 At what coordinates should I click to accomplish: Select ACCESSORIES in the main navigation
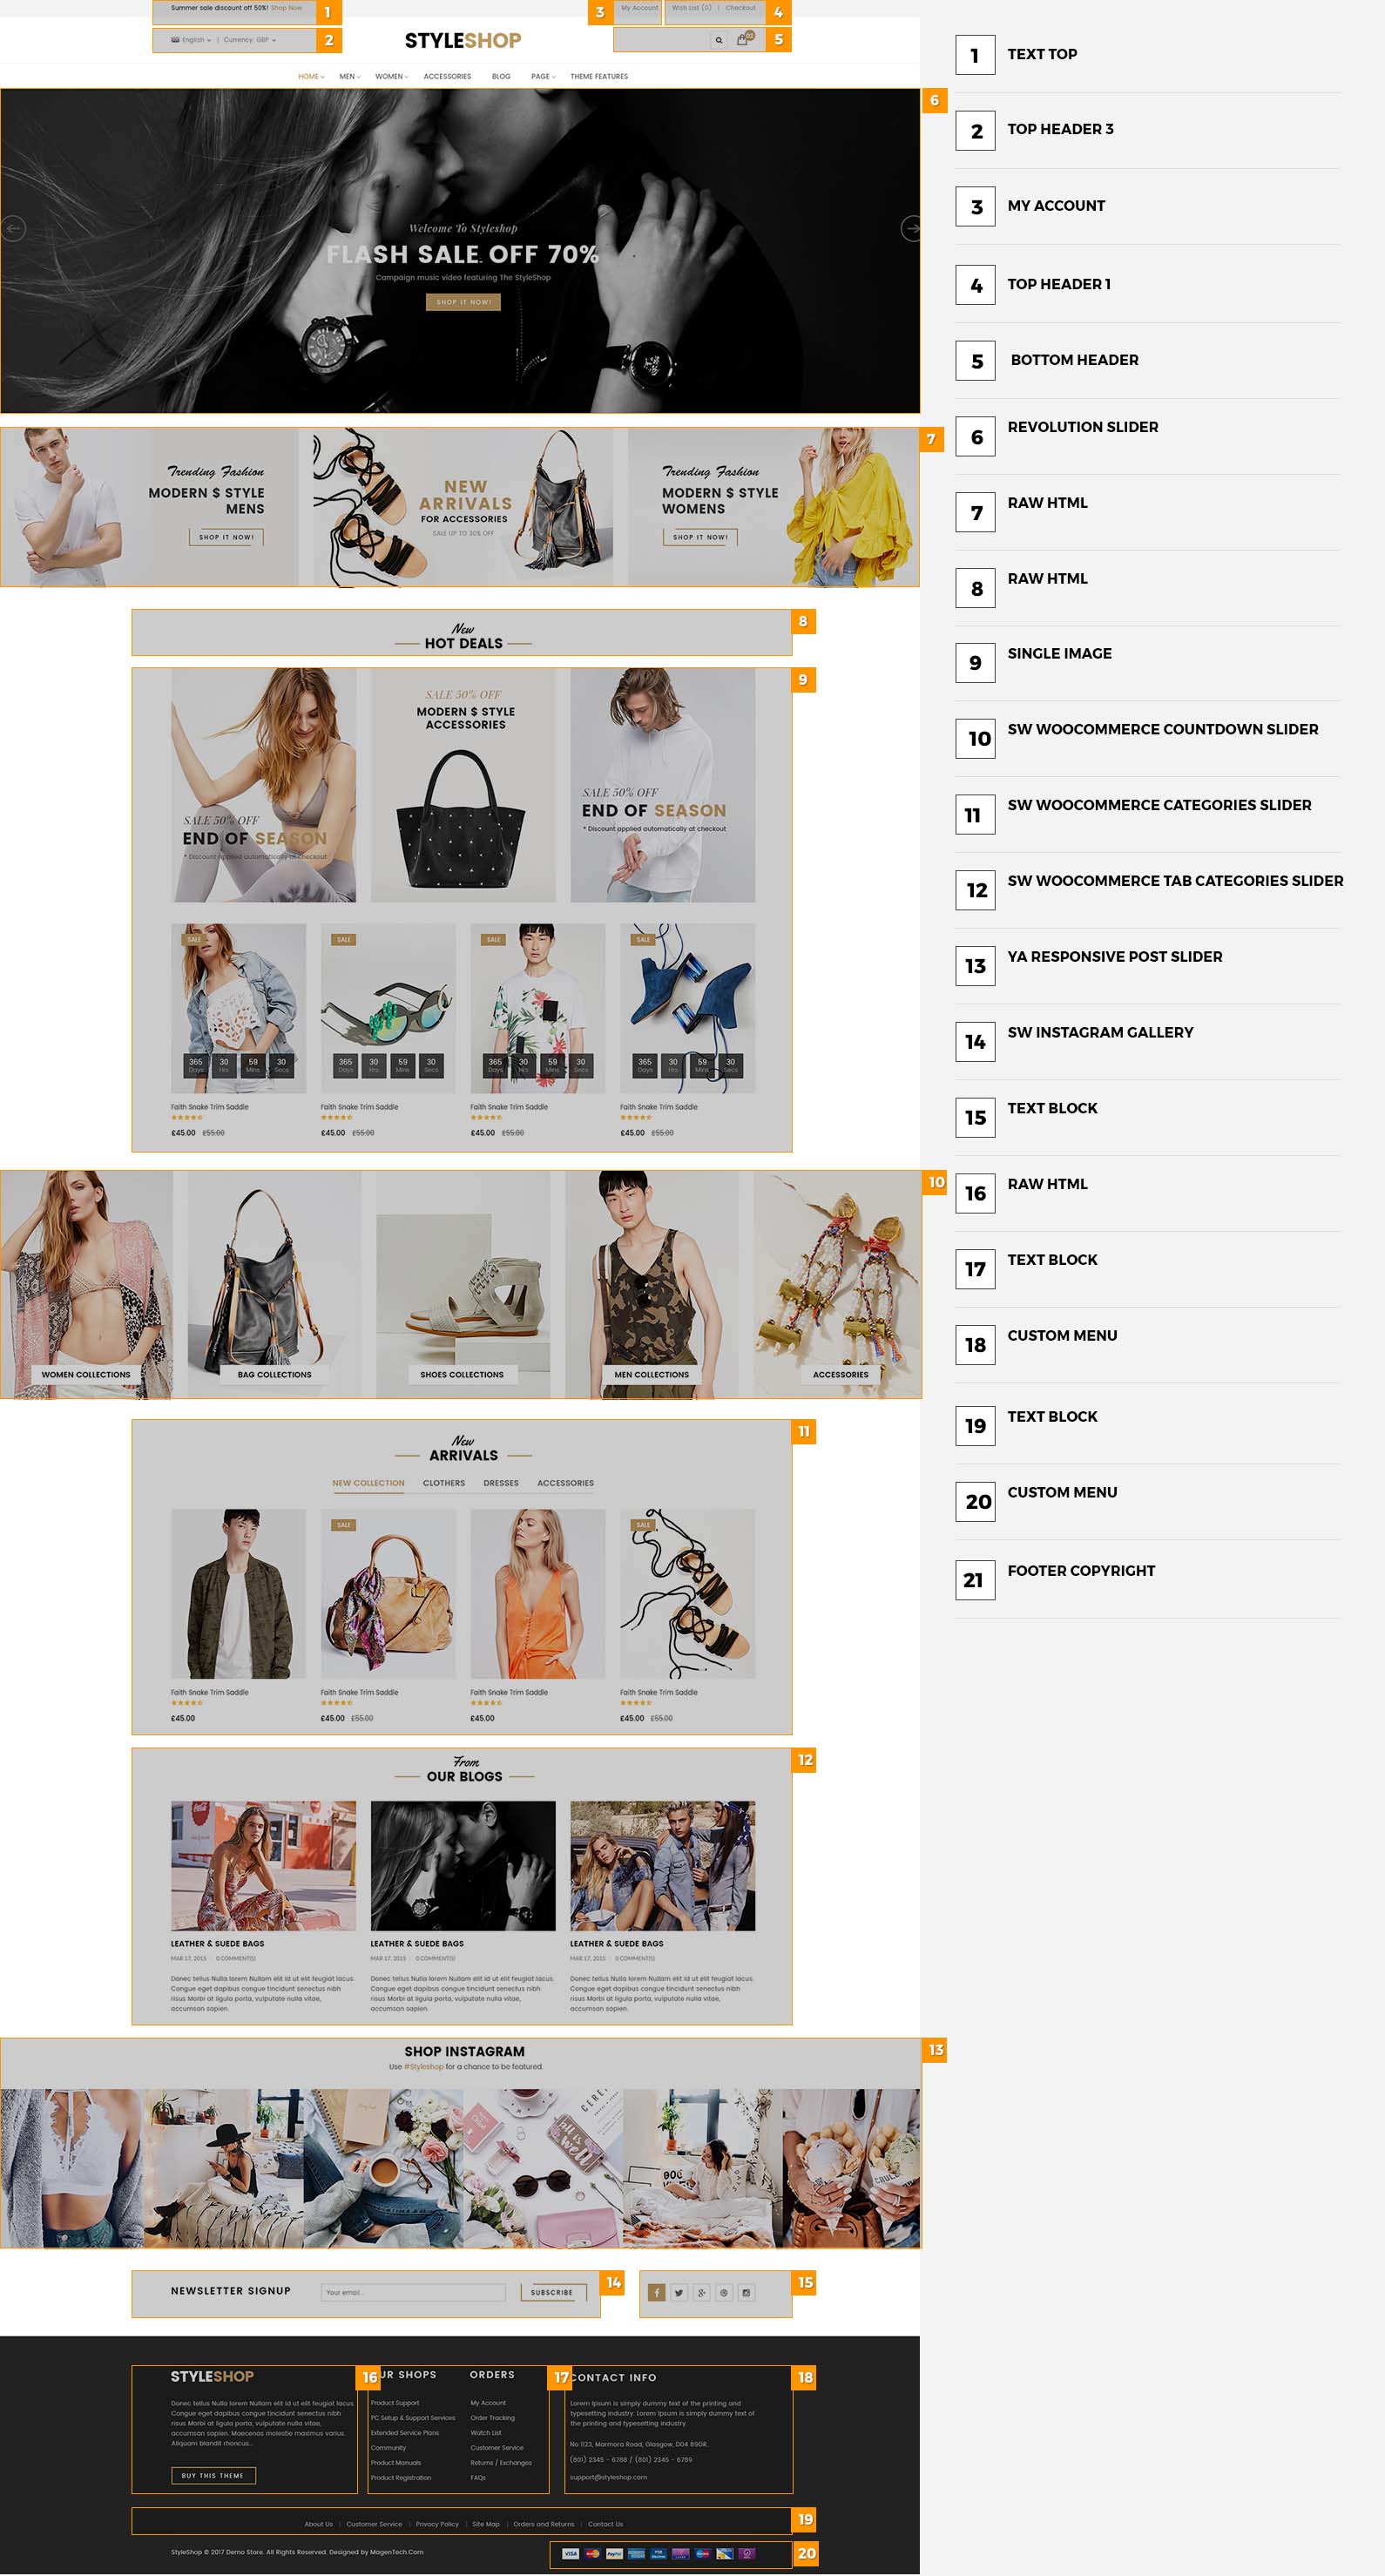pyautogui.click(x=447, y=76)
